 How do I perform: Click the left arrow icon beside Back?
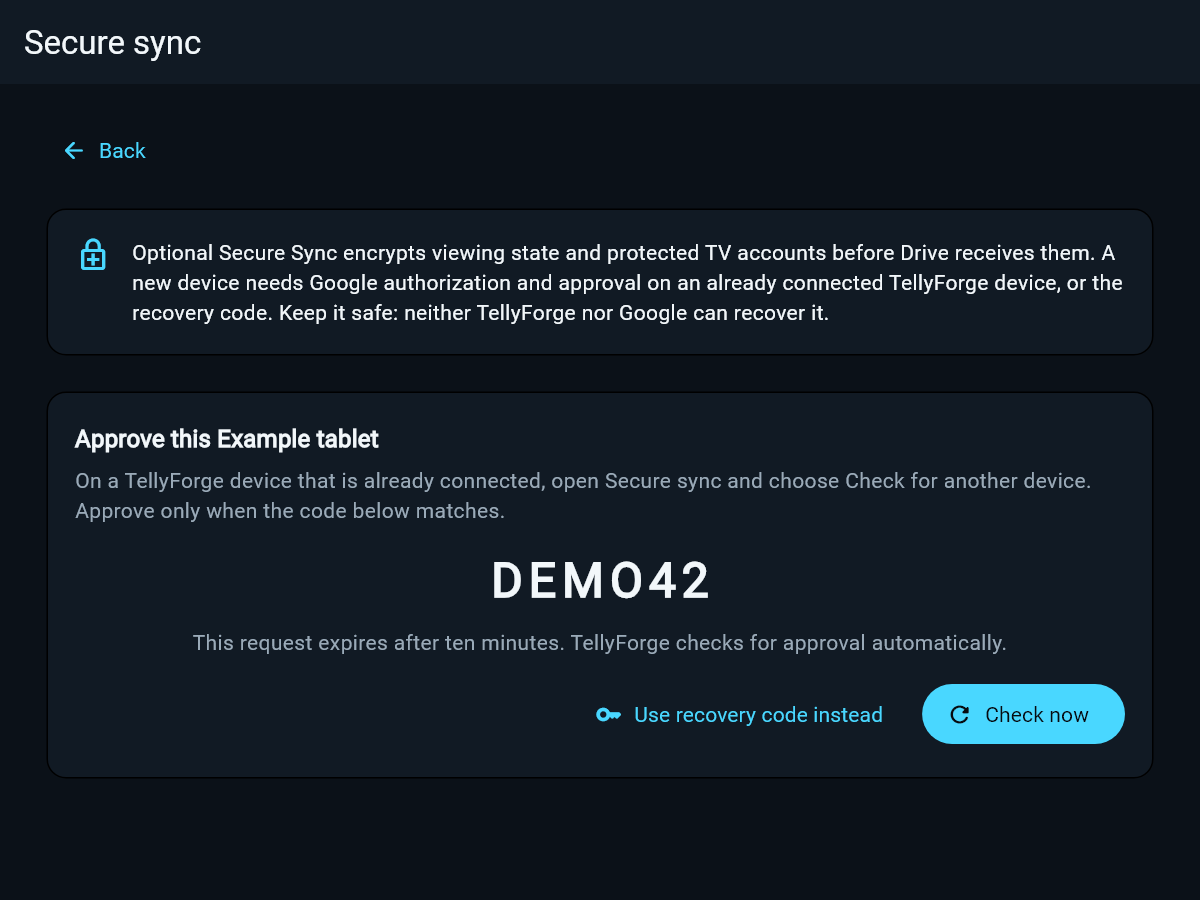74,151
